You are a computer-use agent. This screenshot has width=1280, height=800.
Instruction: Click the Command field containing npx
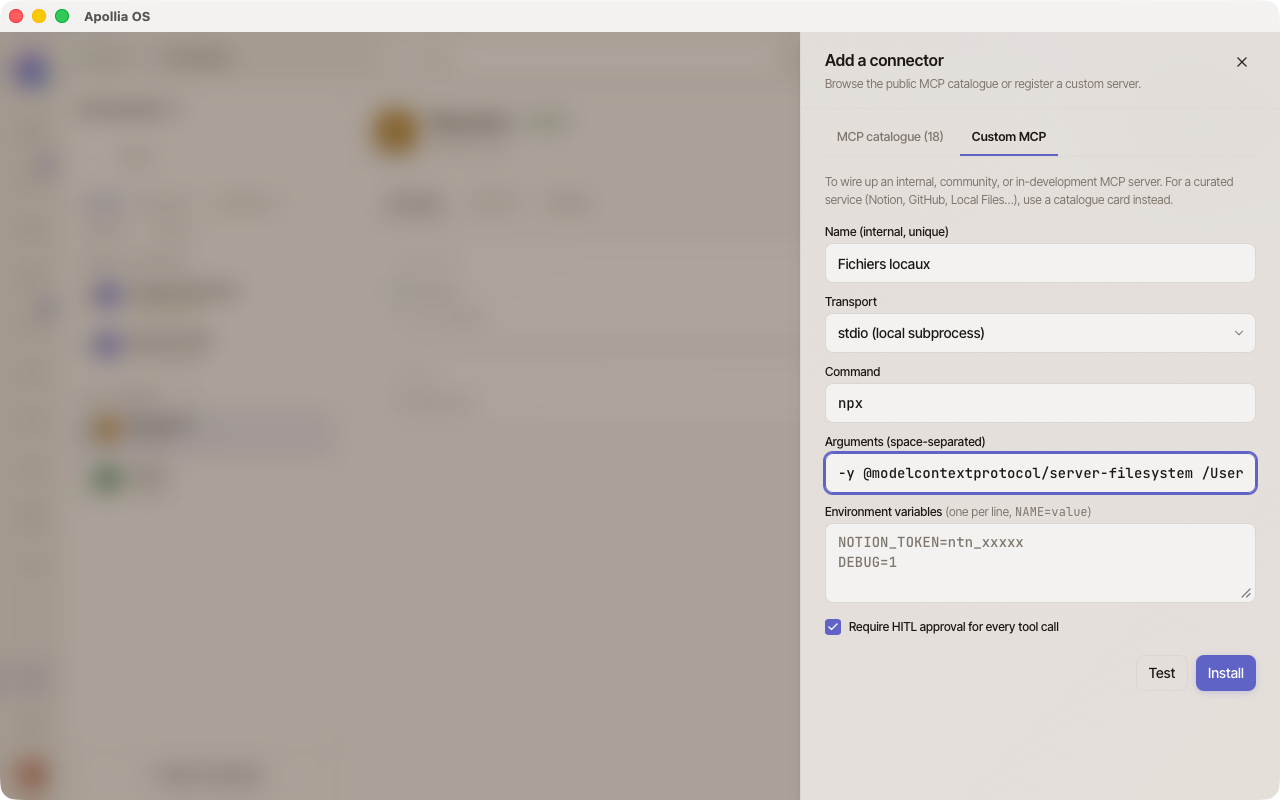(x=1040, y=403)
